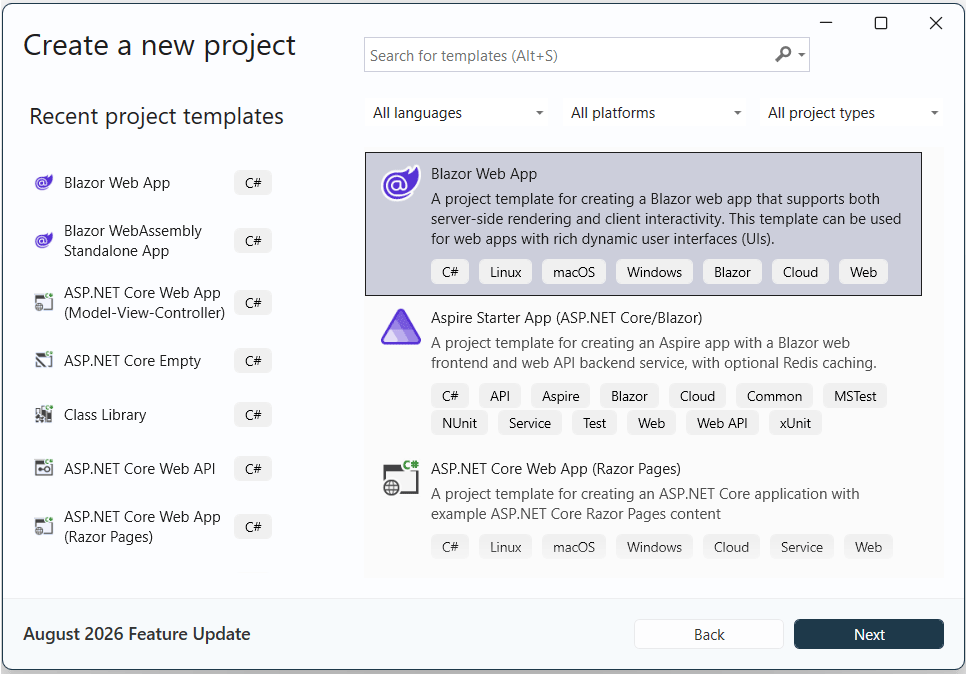Click the C# tag beside ASP.NET Core Web API
The height and width of the screenshot is (674, 966).
(x=253, y=469)
